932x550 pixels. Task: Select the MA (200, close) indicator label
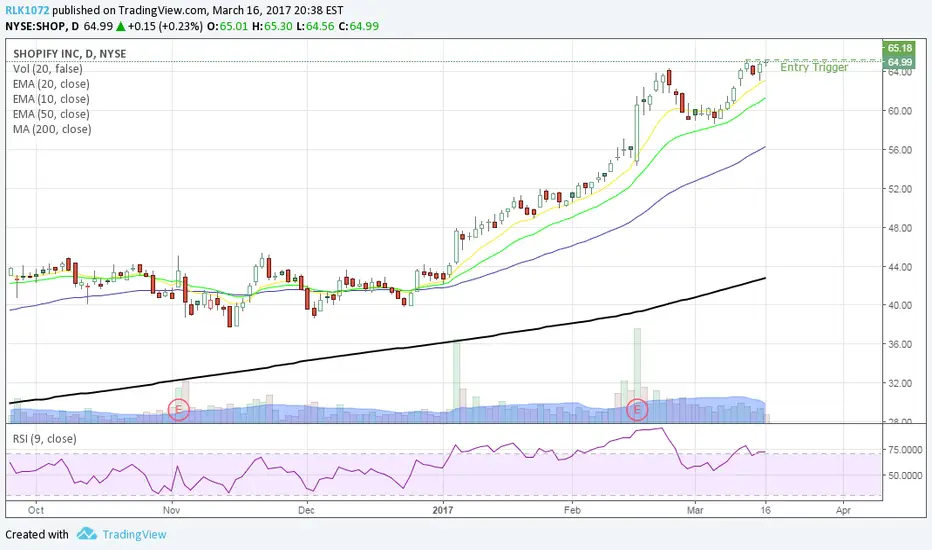[x=52, y=129]
